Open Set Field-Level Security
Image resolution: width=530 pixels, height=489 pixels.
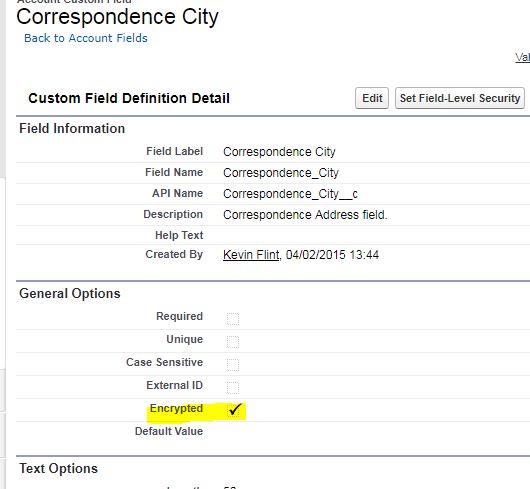[460, 98]
